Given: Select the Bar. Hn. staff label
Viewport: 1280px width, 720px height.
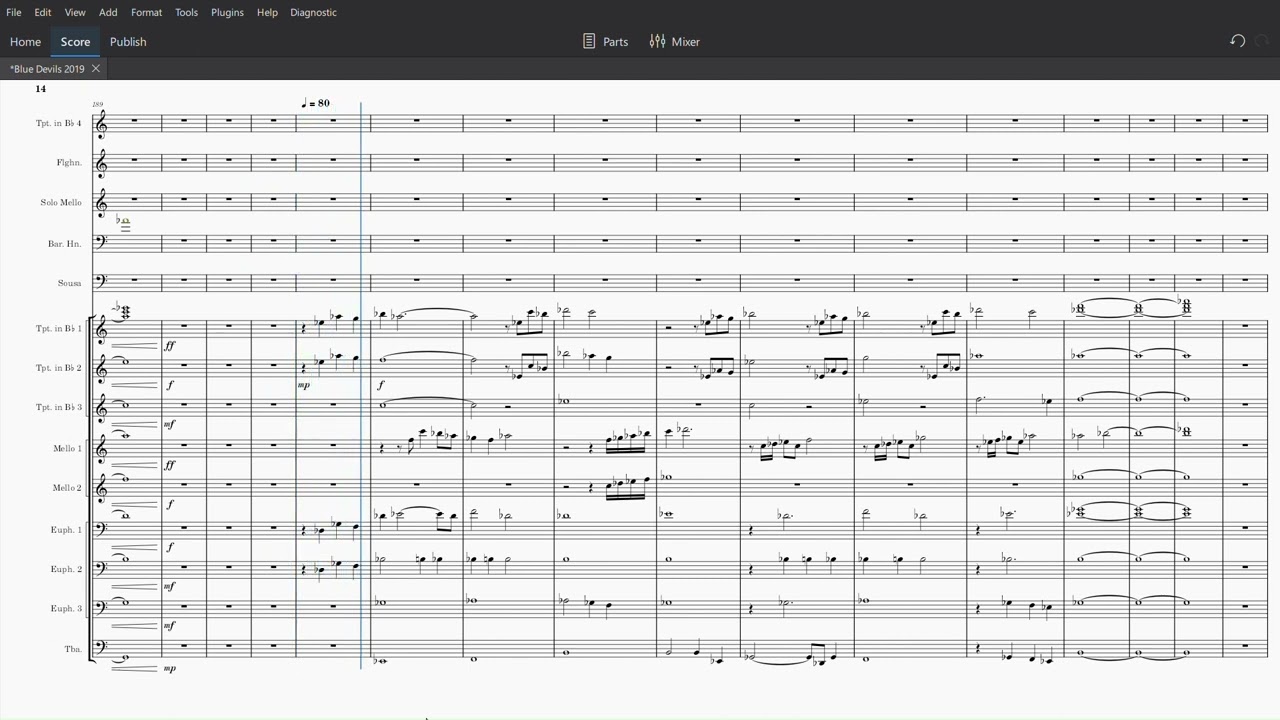Looking at the screenshot, I should click(x=65, y=244).
